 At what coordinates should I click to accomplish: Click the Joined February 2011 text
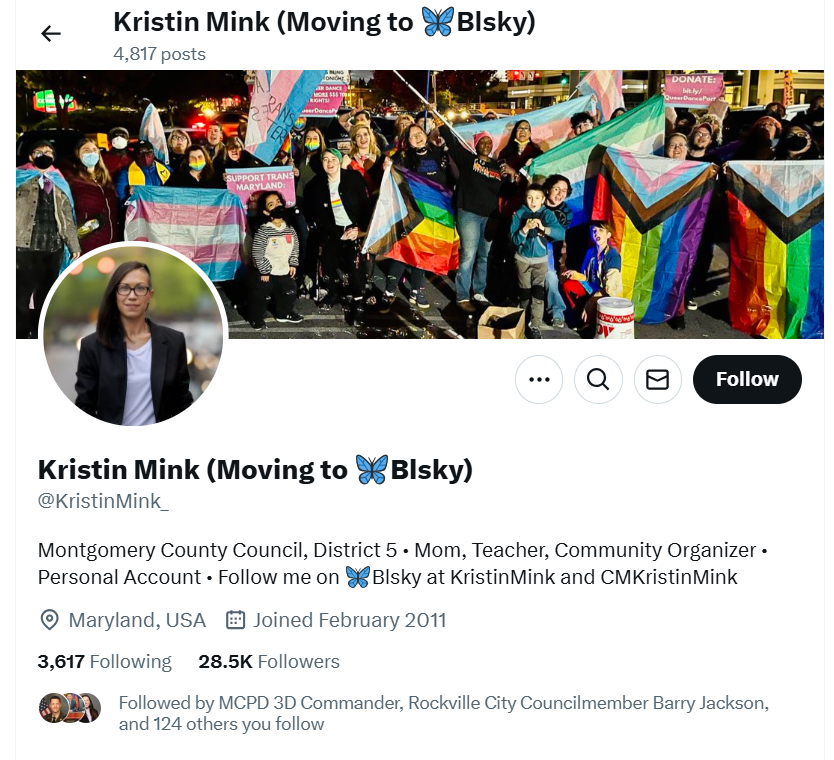(x=349, y=620)
